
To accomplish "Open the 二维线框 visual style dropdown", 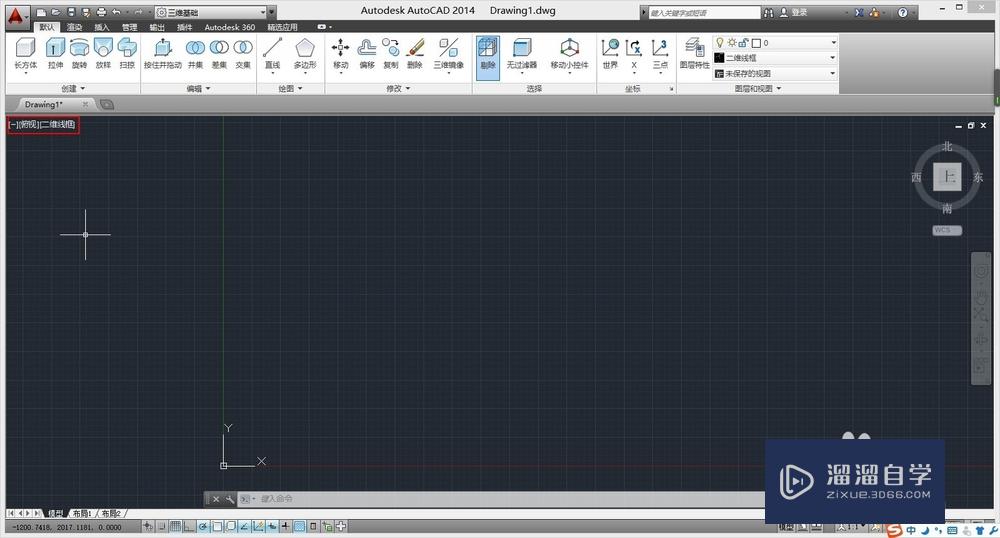I will pyautogui.click(x=775, y=58).
